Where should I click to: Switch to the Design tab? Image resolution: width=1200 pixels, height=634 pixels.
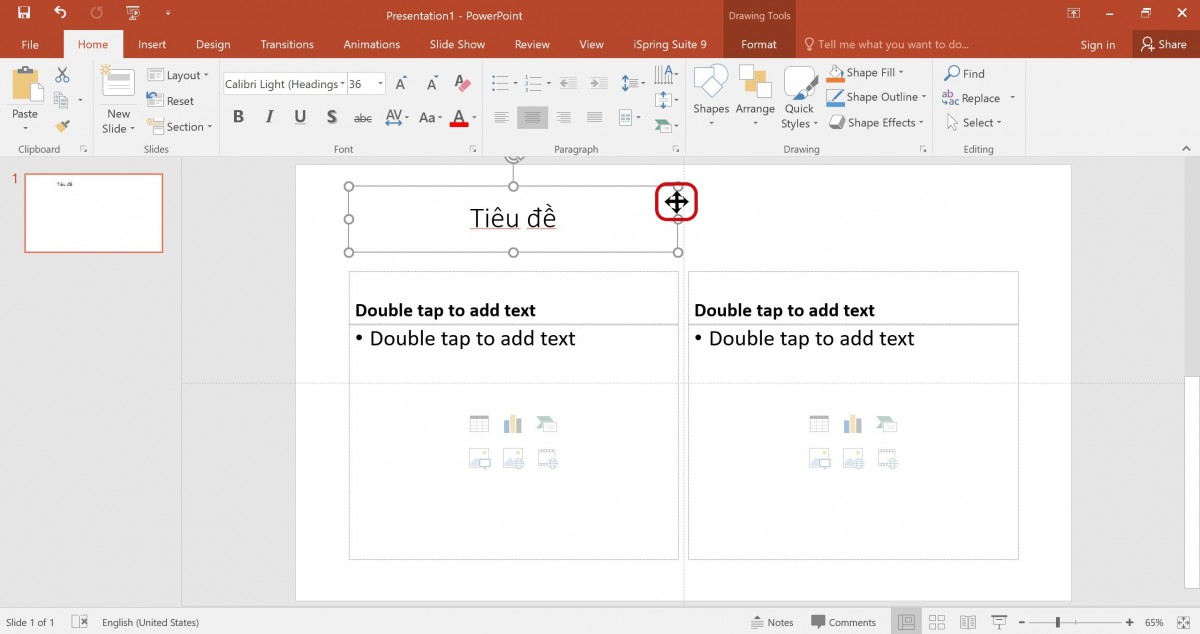[x=213, y=44]
